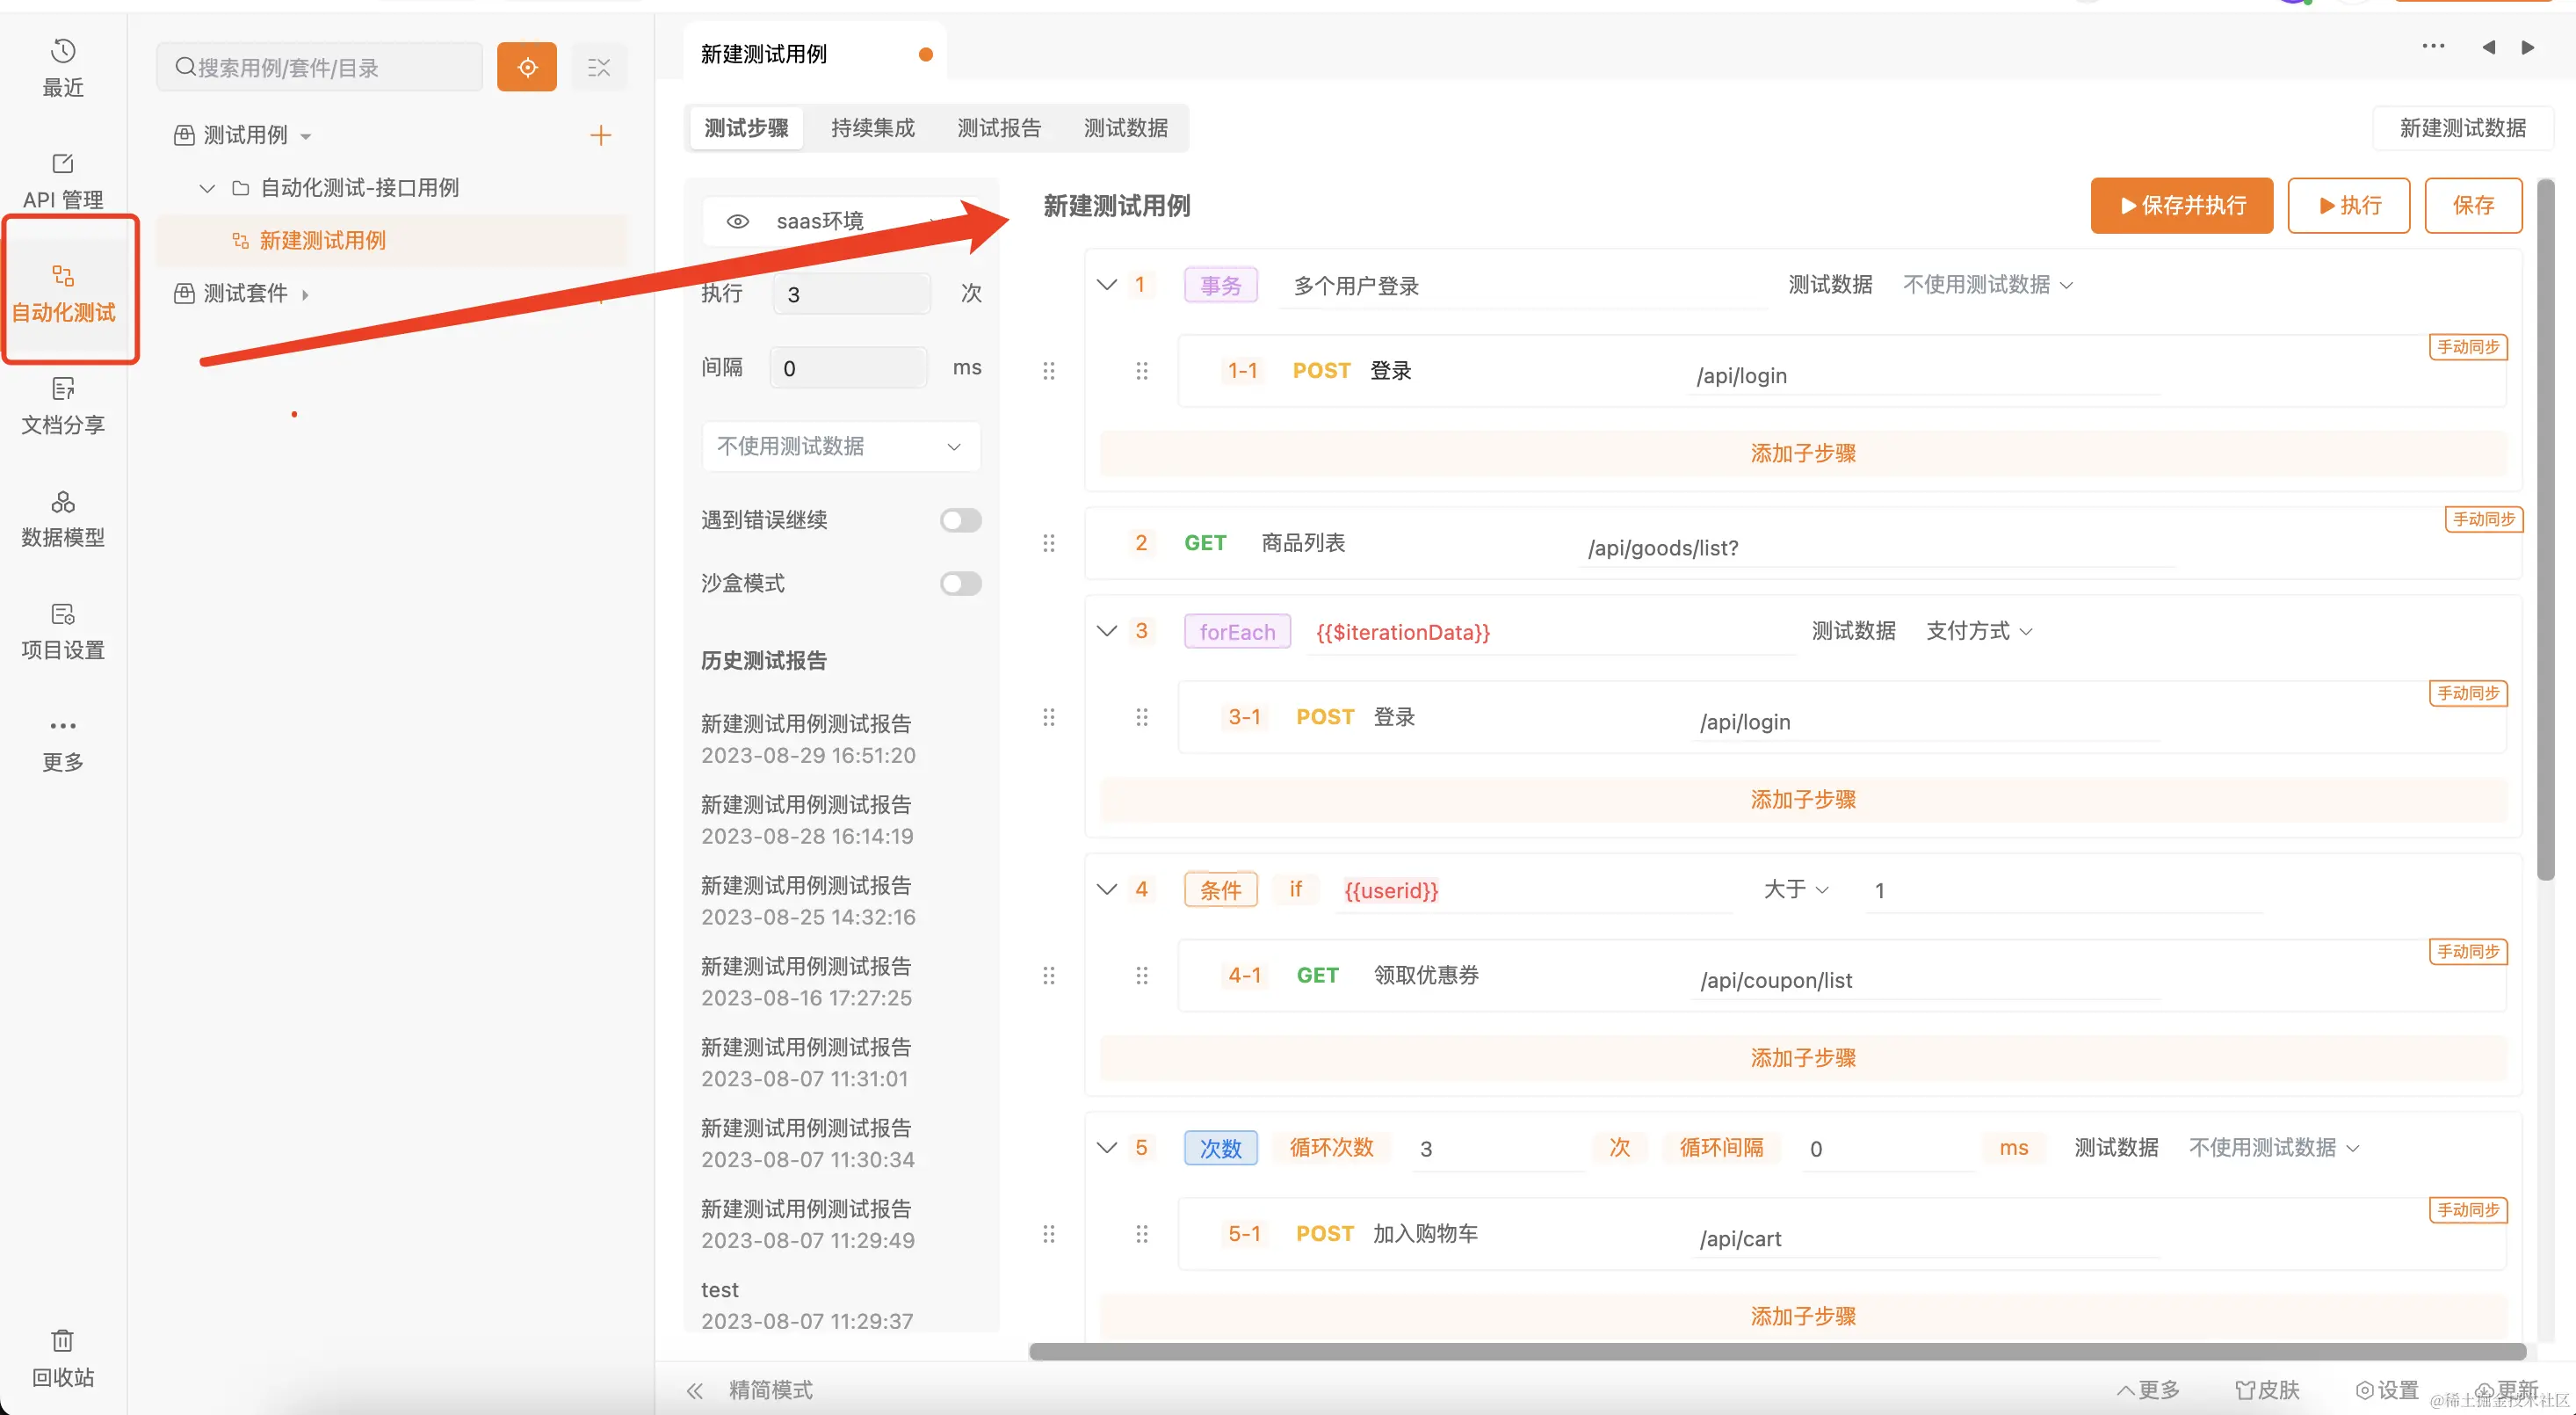The image size is (2576, 1415).
Task: Click the collapse-all icon beside the search box
Action: [x=599, y=67]
